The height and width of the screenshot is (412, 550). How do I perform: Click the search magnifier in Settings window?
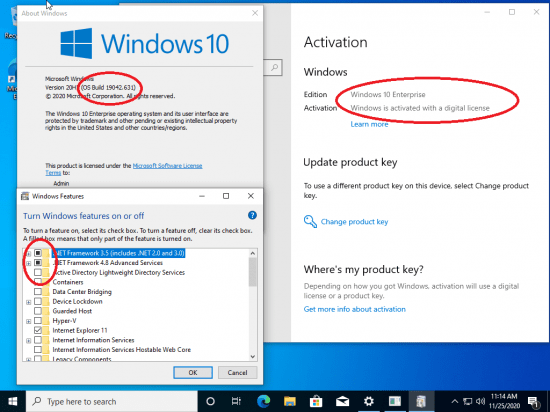coord(274,67)
